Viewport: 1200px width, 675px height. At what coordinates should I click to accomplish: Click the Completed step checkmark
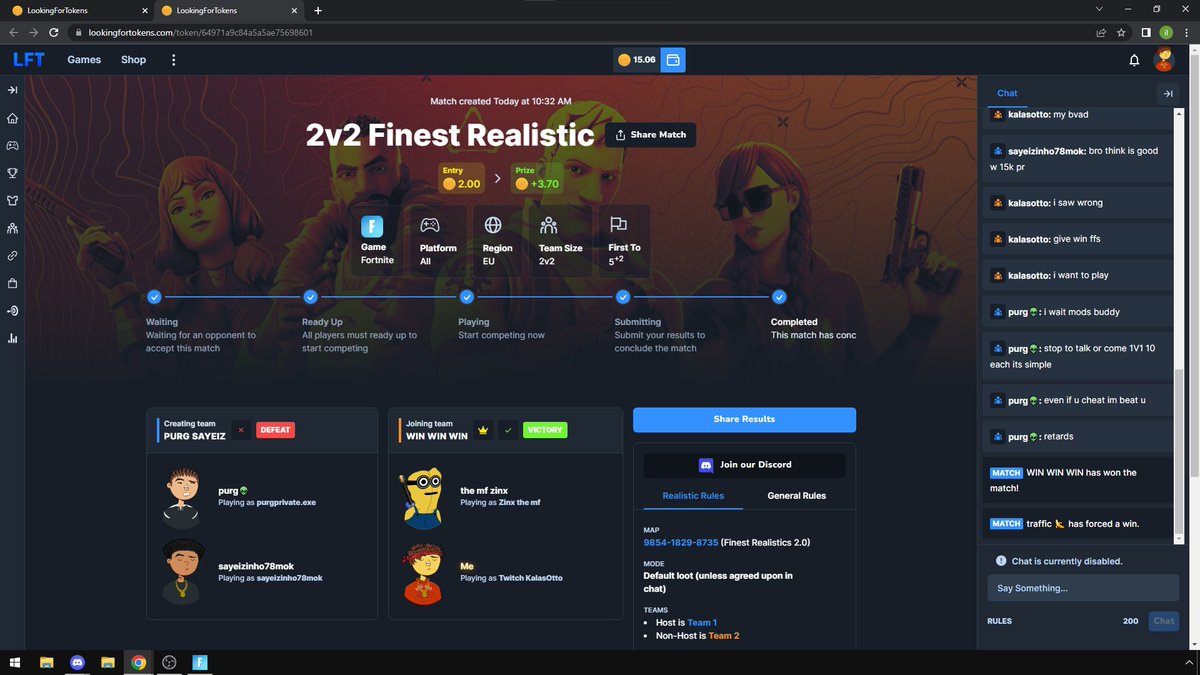click(x=779, y=297)
